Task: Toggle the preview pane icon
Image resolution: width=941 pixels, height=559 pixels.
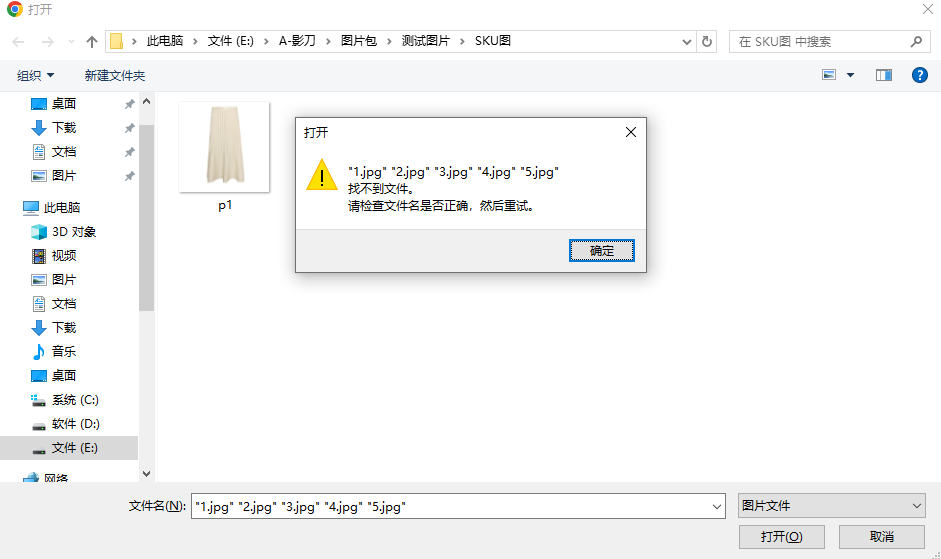Action: (883, 75)
